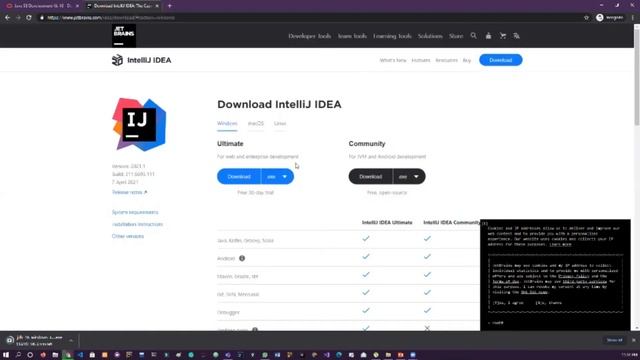
Task: Download IntelliJ IDEA Community edition
Action: coord(371,177)
